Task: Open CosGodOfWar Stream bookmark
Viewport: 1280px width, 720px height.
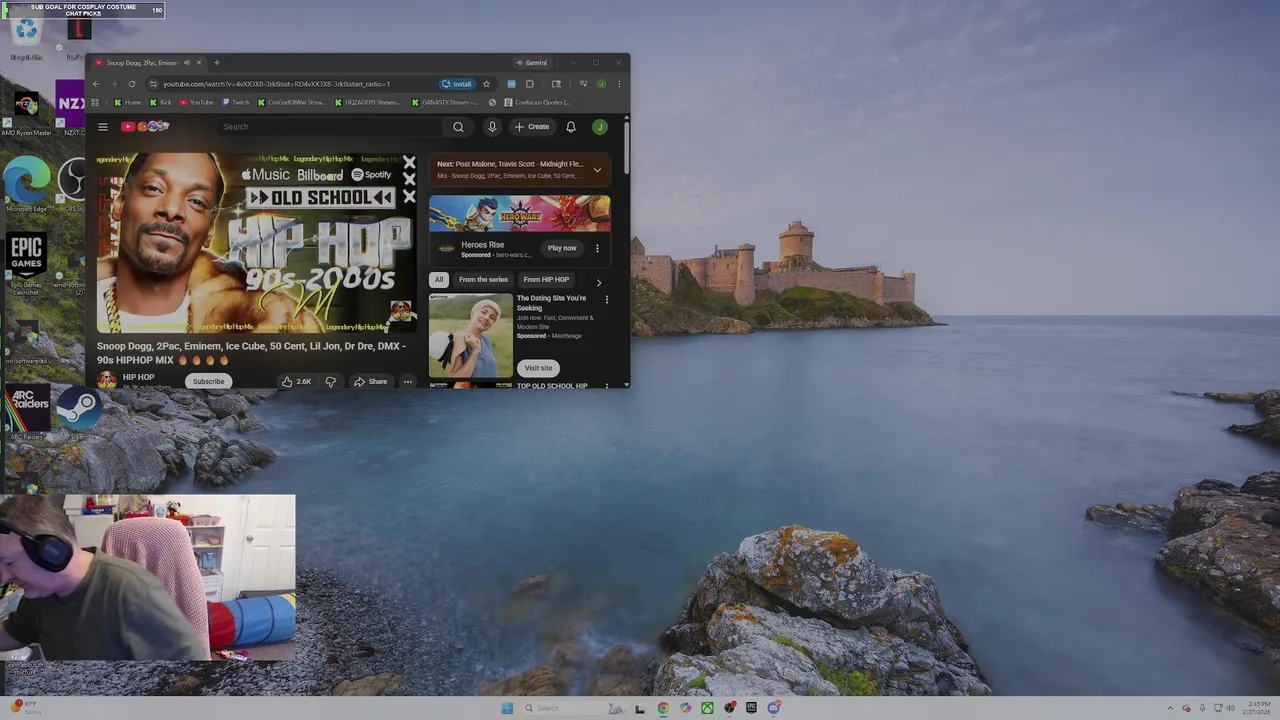Action: 292,102
